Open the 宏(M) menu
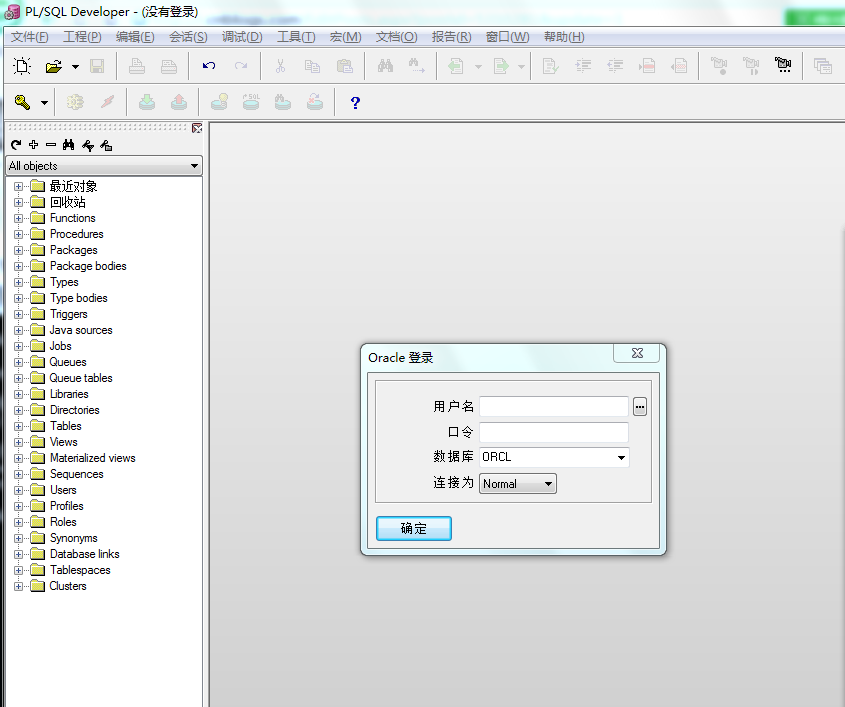Image resolution: width=845 pixels, height=707 pixels. click(345, 37)
